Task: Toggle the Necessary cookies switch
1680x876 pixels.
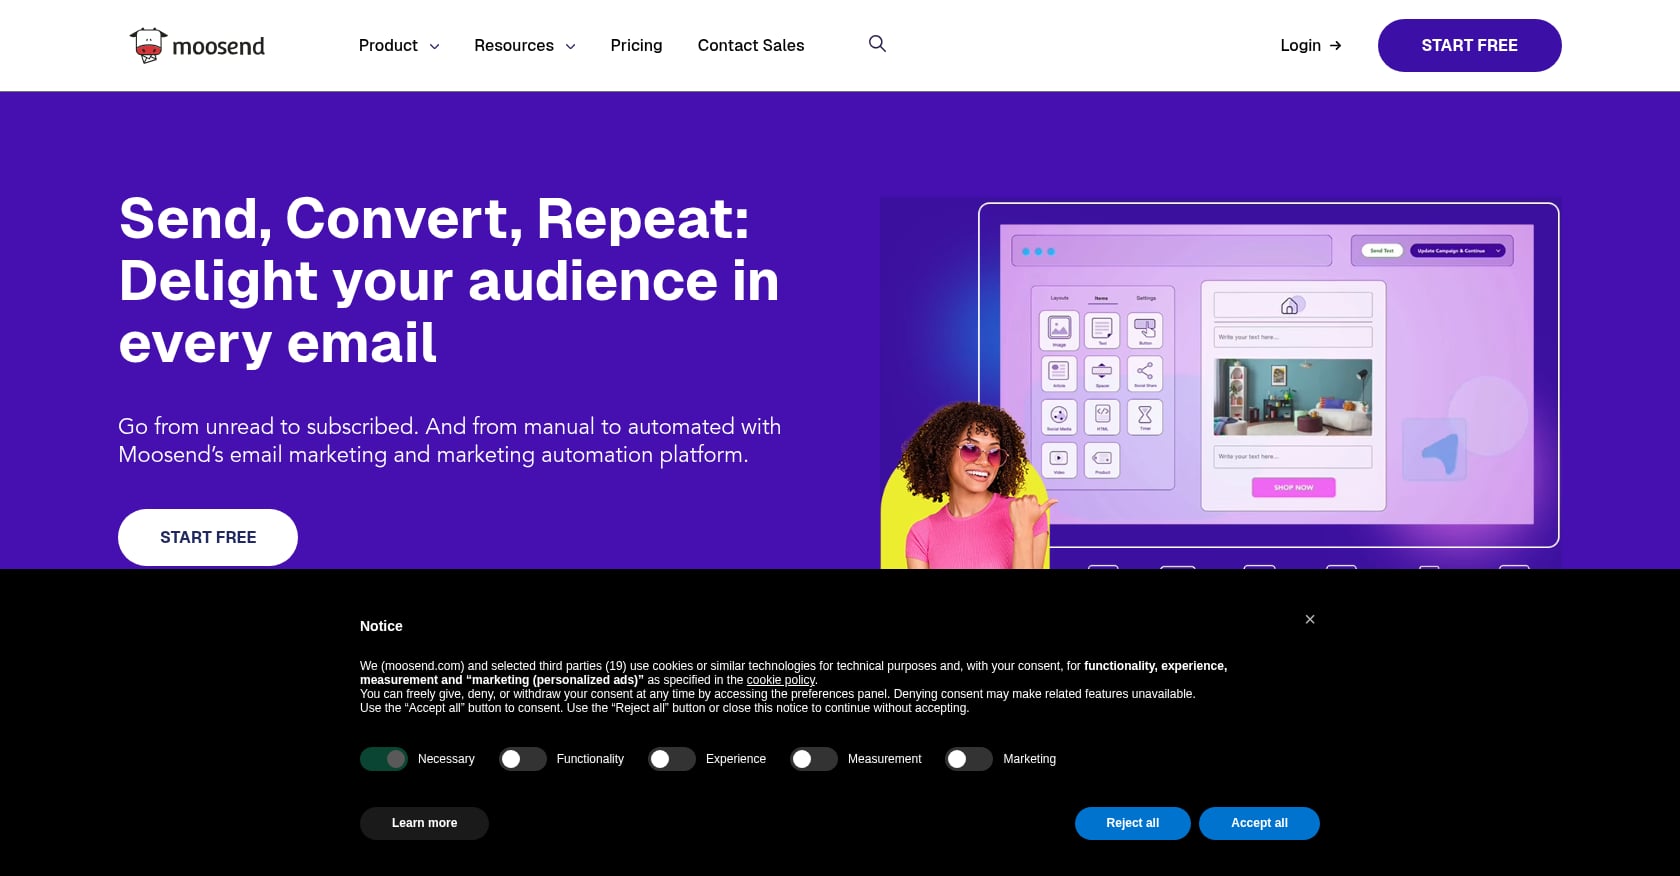Action: (384, 759)
